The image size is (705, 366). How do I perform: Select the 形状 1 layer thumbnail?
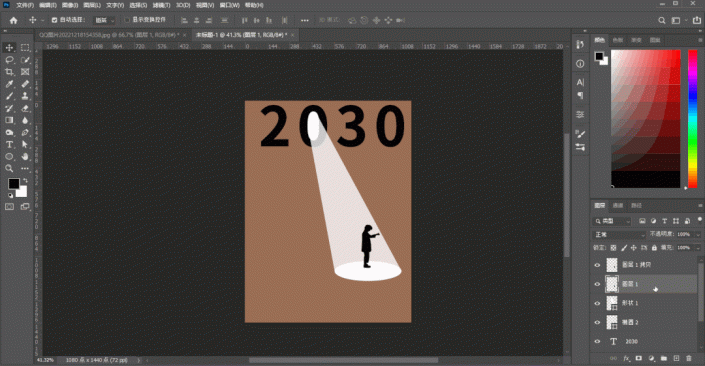point(612,303)
